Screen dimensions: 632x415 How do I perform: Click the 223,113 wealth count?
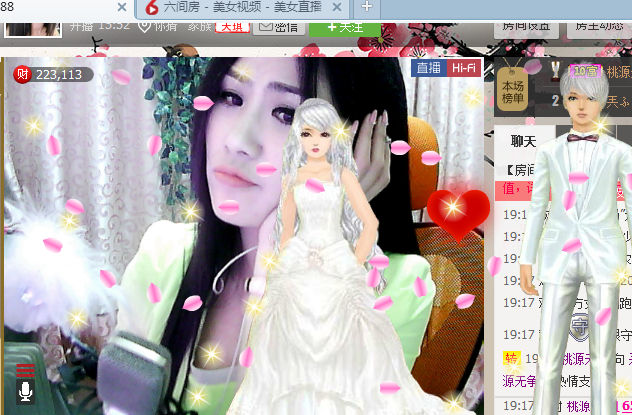(59, 75)
